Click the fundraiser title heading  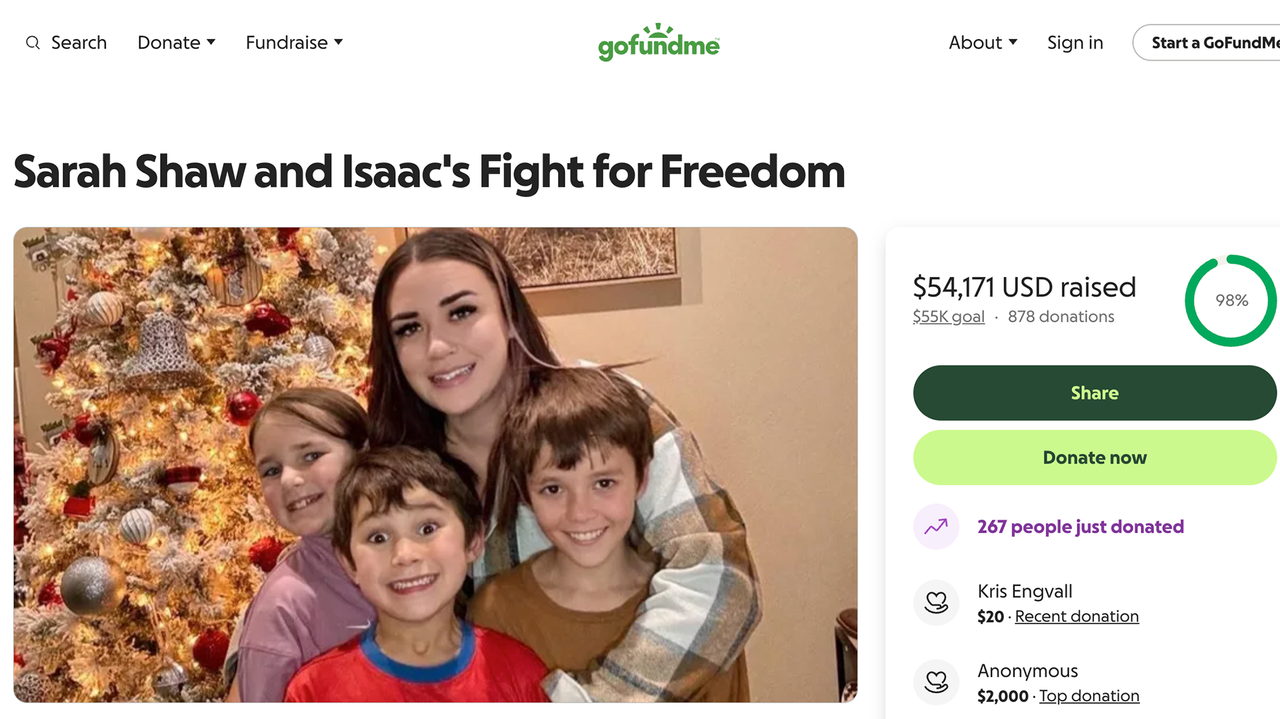(429, 172)
